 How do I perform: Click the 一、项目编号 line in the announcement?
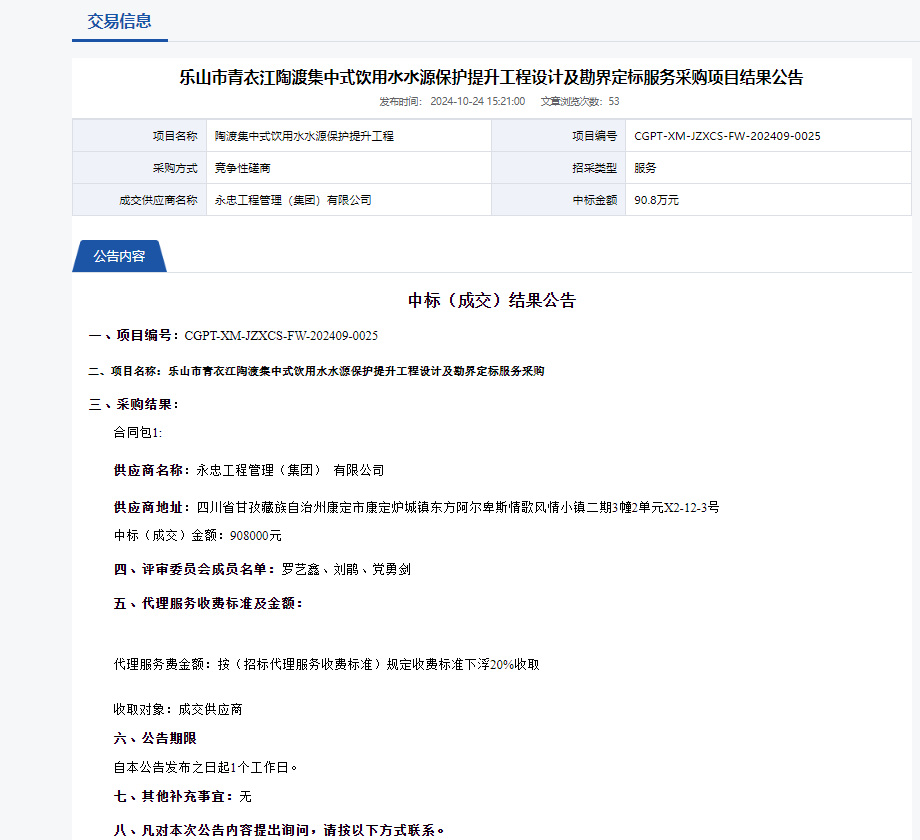[233, 336]
